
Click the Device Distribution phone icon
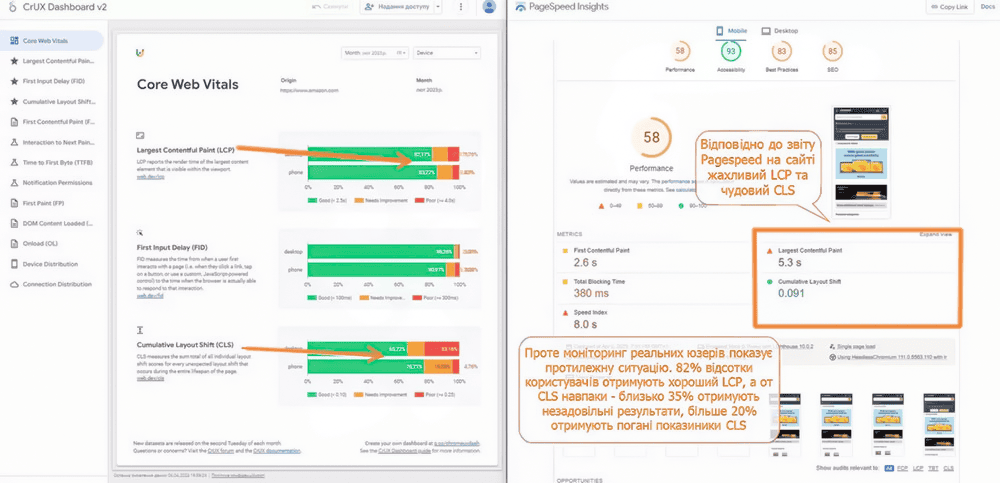point(14,264)
